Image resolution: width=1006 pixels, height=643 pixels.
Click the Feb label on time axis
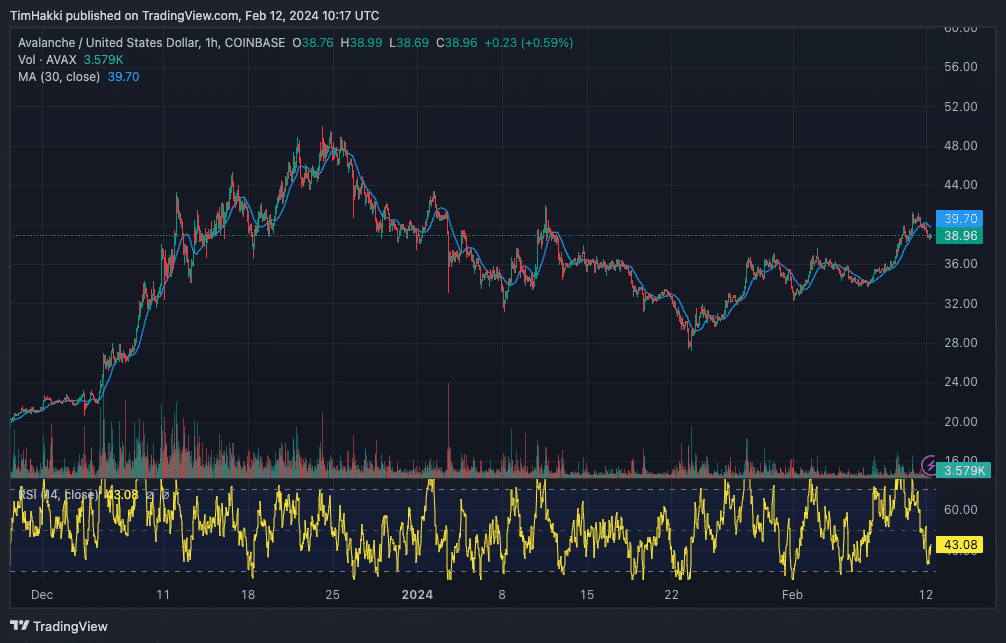click(792, 595)
